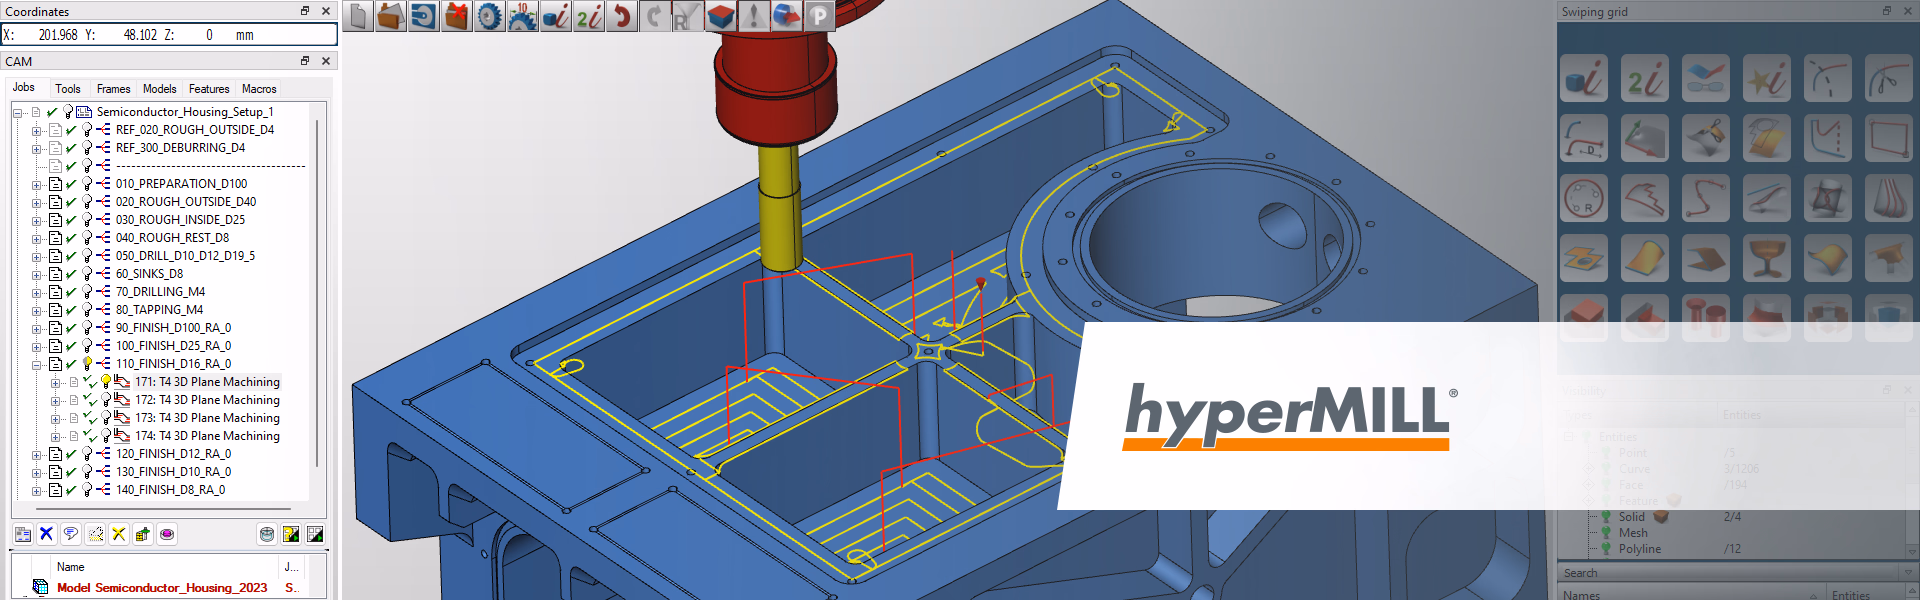Select the circle with R grid icon
The width and height of the screenshot is (1920, 600).
1583,198
